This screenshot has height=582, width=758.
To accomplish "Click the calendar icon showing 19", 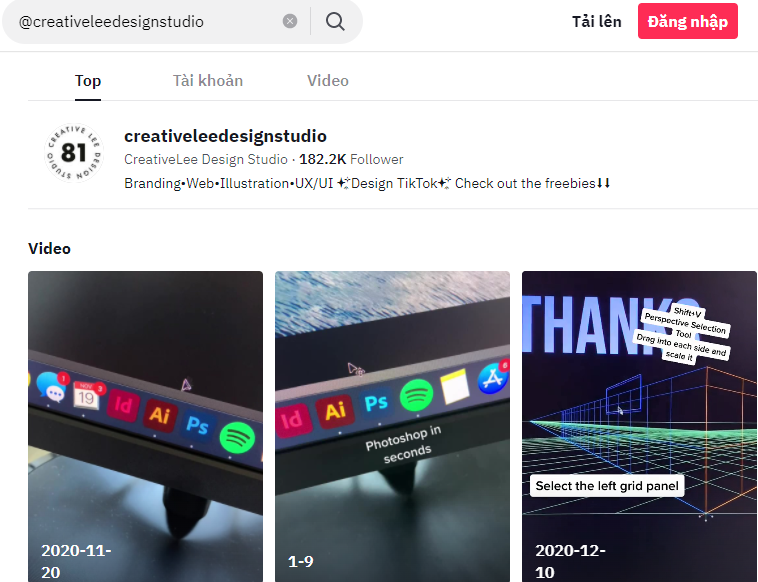I will tap(88, 395).
